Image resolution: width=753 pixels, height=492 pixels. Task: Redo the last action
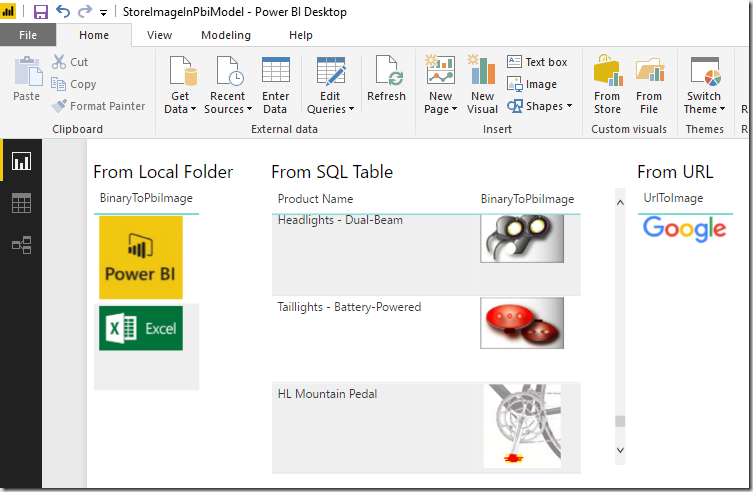click(x=85, y=11)
